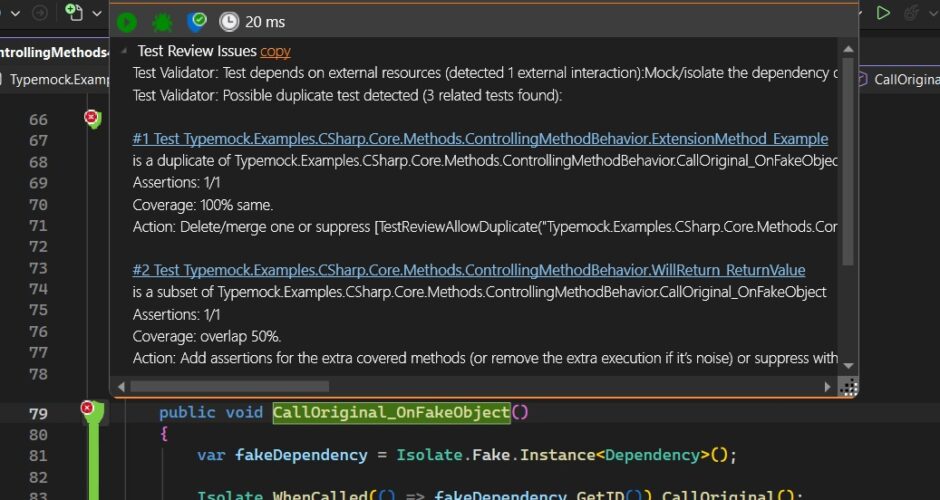Click the popup vertical scrollbar thumb
940x500 pixels.
coord(848,161)
